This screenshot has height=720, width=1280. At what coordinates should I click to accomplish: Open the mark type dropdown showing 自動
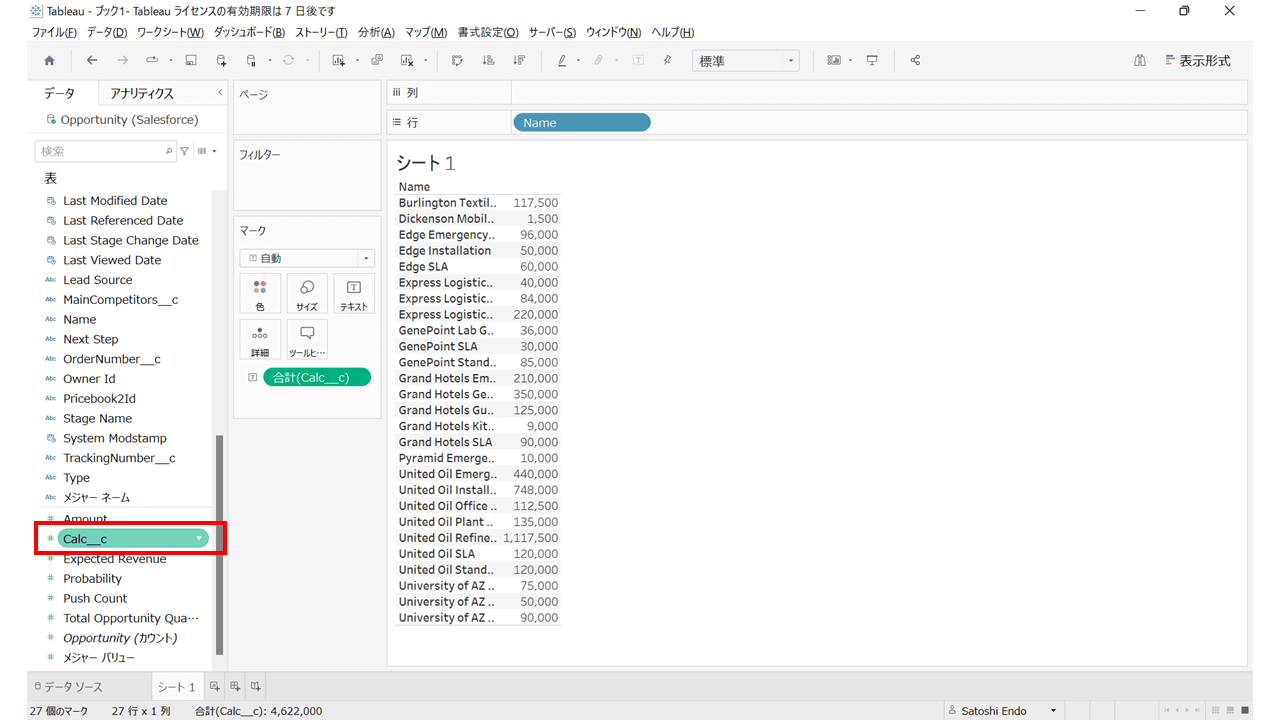pos(307,258)
